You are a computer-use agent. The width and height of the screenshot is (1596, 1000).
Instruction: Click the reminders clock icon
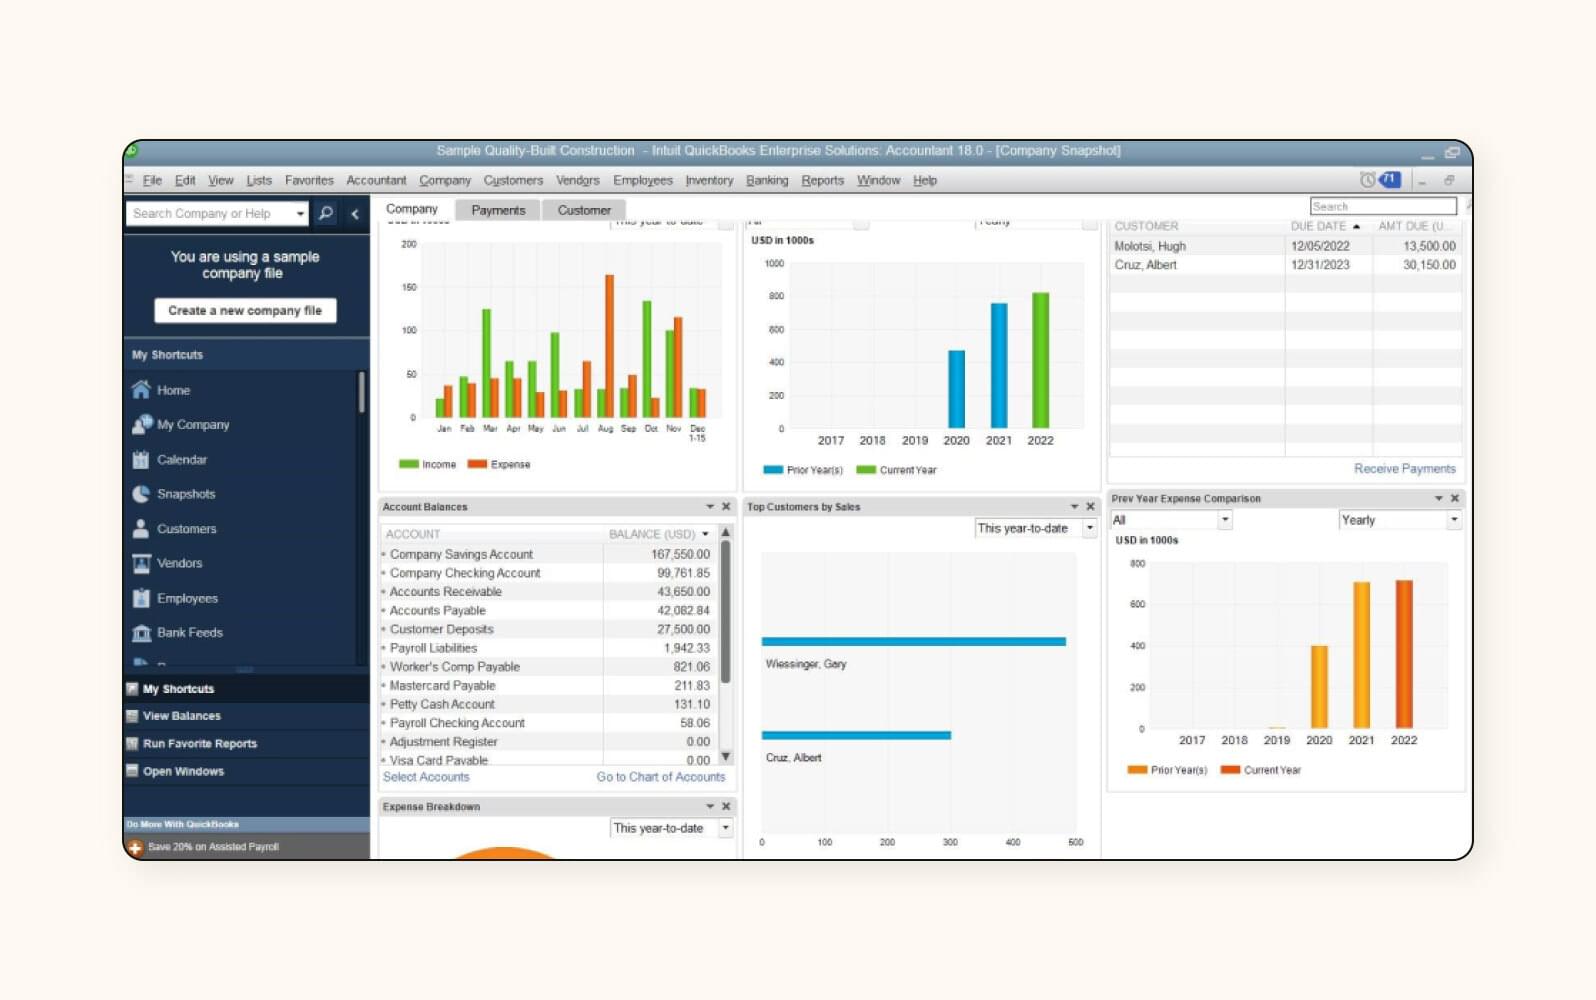click(x=1367, y=180)
